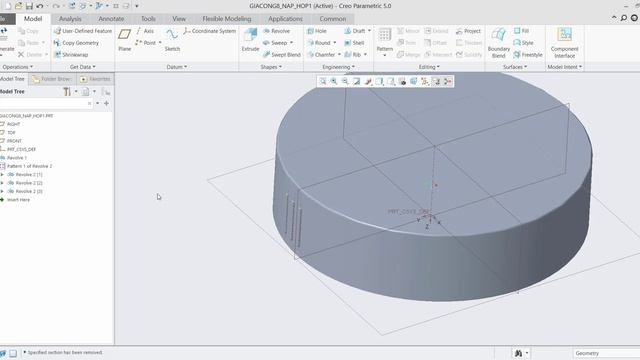The image size is (640, 360).
Task: Open the Operations group dropdown
Action: [x=18, y=67]
